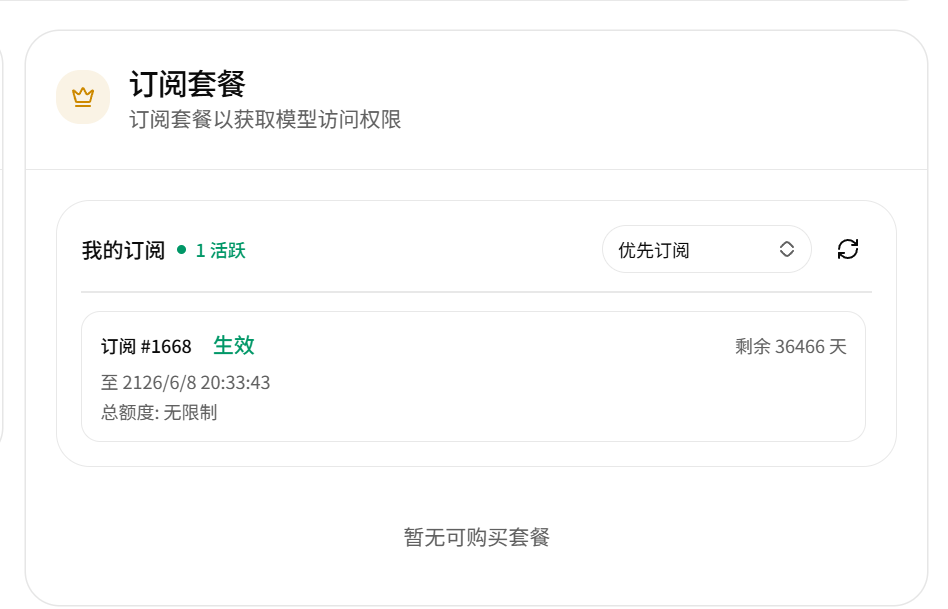The width and height of the screenshot is (948, 609).
Task: Click the 1 活跃 status badge
Action: point(220,250)
